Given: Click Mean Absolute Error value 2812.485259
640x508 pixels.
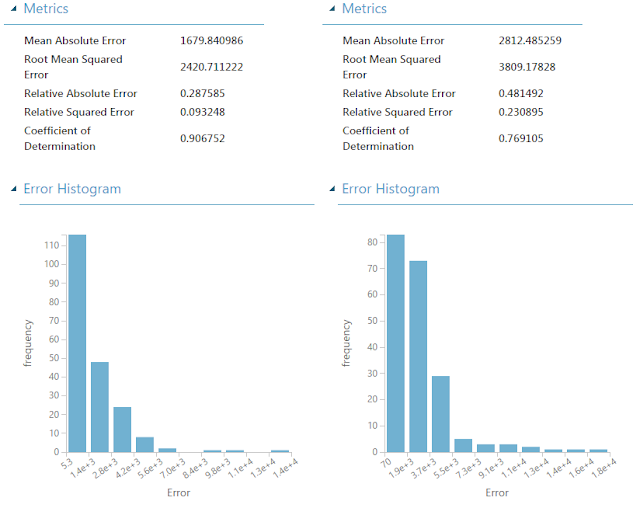Looking at the screenshot, I should coord(530,40).
